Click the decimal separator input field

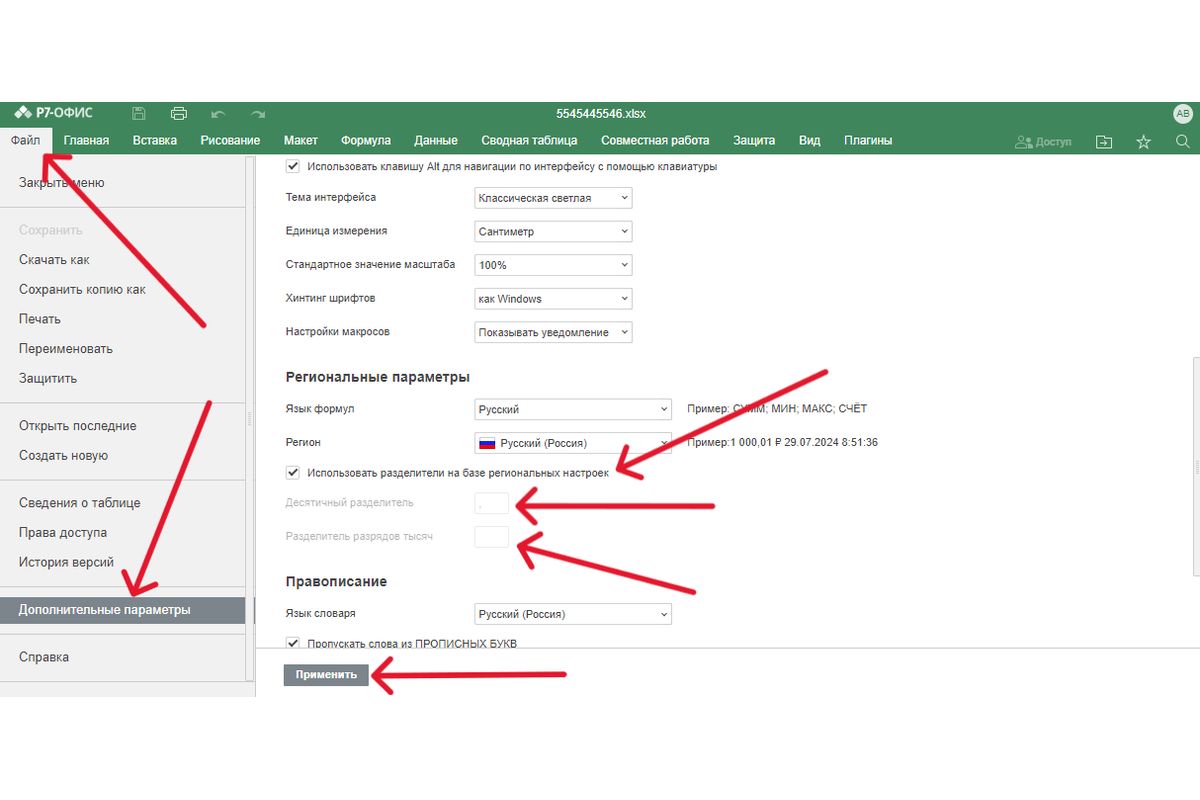492,503
